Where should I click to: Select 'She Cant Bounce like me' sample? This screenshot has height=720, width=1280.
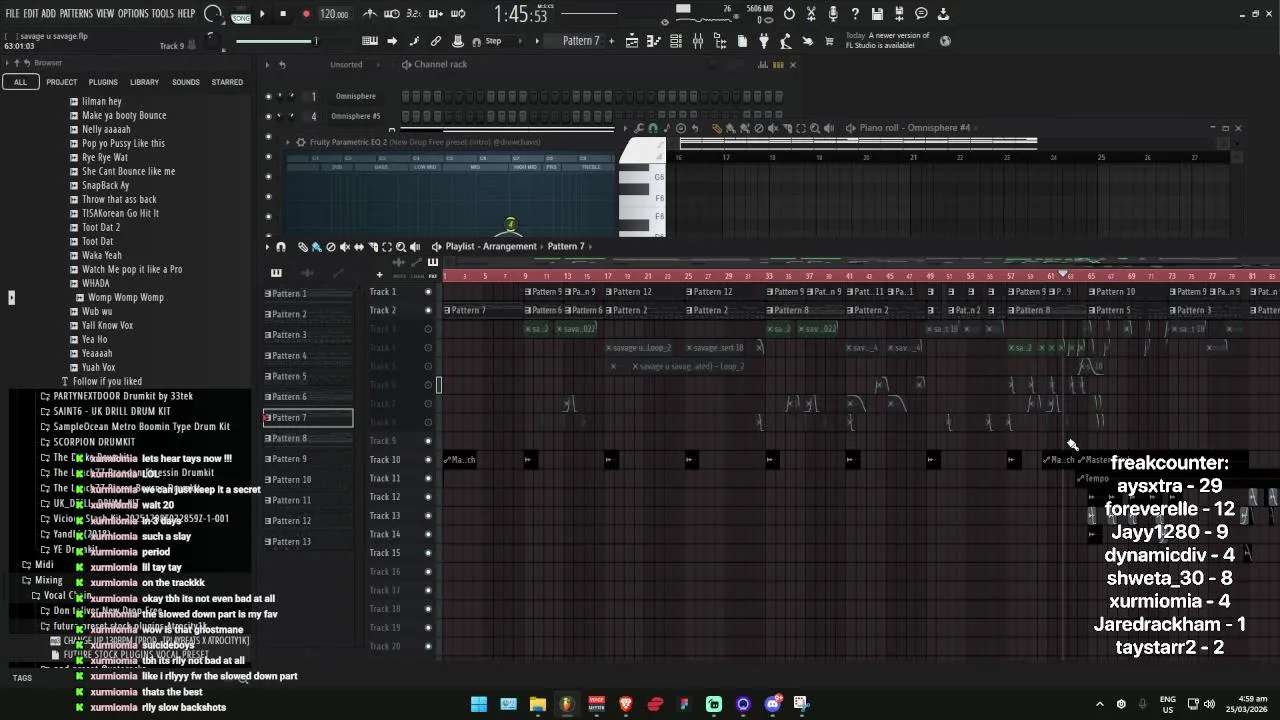[x=128, y=171]
